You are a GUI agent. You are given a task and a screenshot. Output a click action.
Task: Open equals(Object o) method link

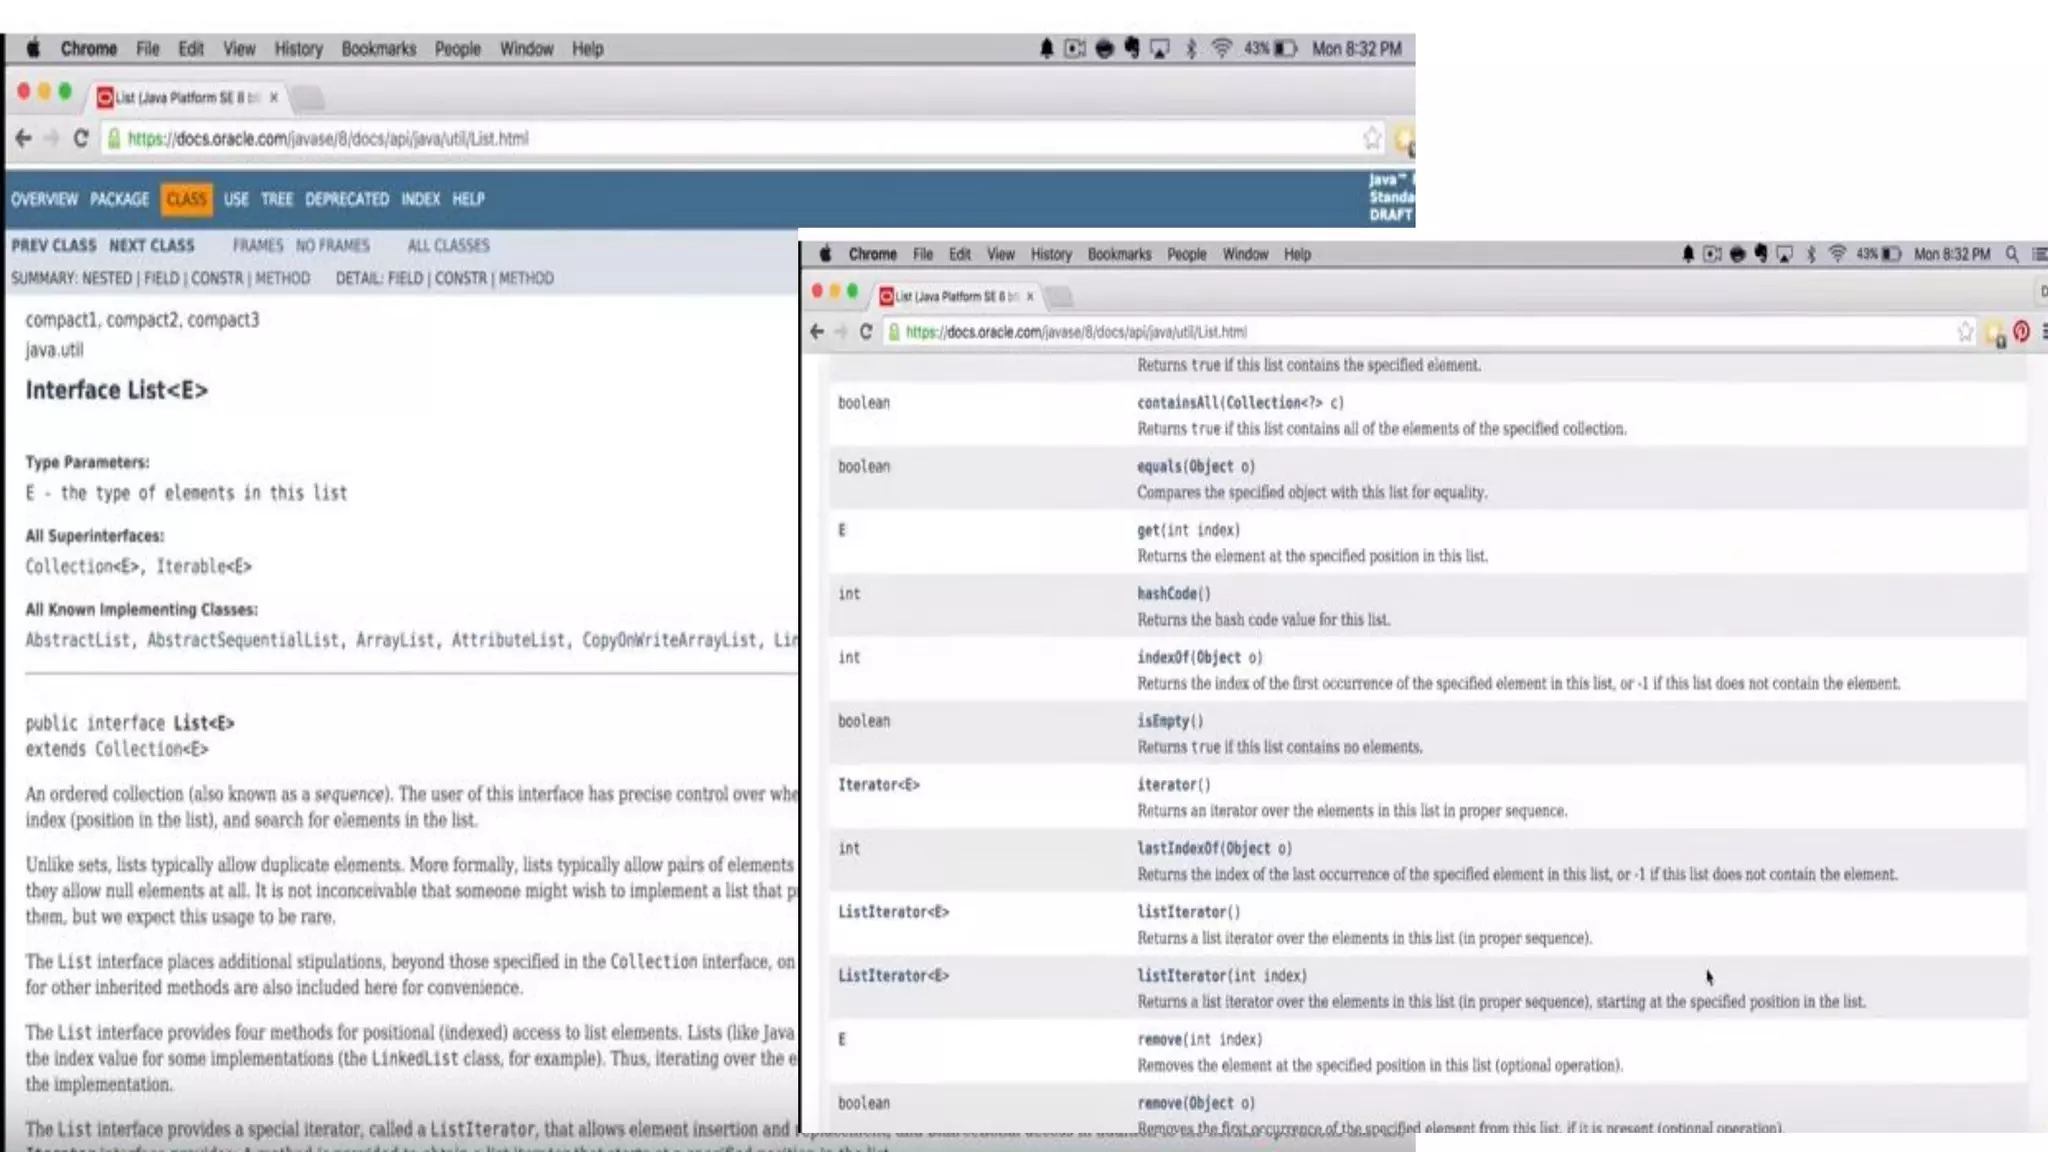click(x=1195, y=466)
